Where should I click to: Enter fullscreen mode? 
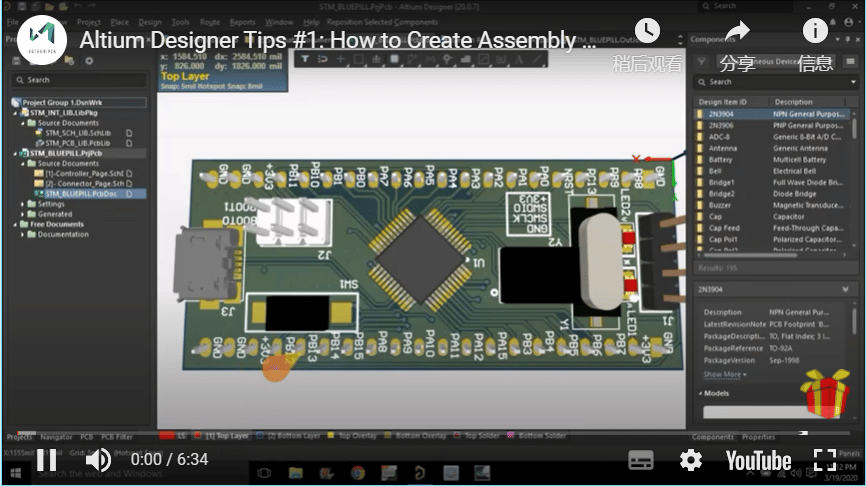[825, 460]
